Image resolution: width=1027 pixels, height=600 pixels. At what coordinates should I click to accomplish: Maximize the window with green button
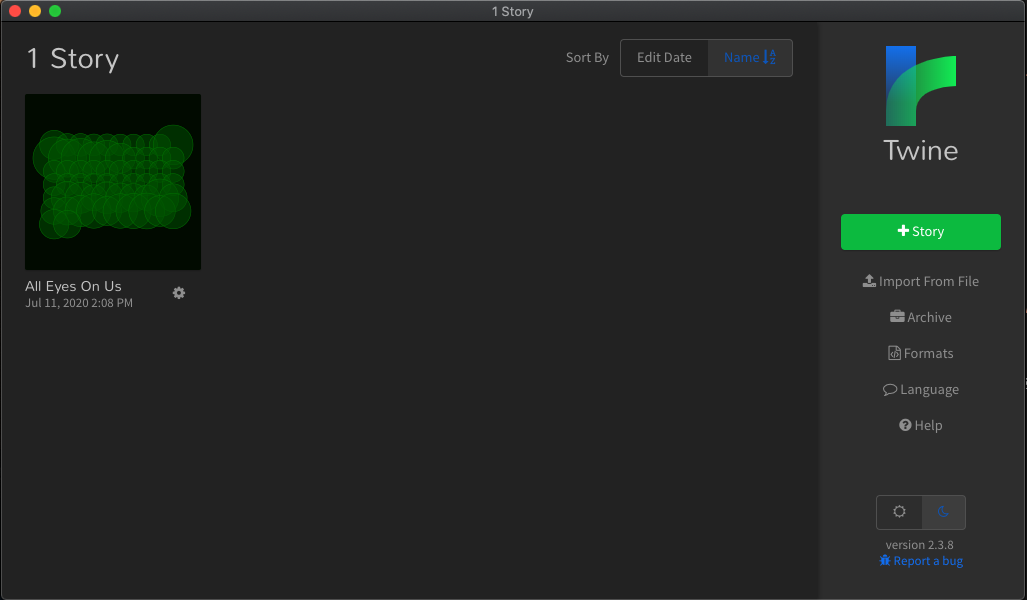55,11
